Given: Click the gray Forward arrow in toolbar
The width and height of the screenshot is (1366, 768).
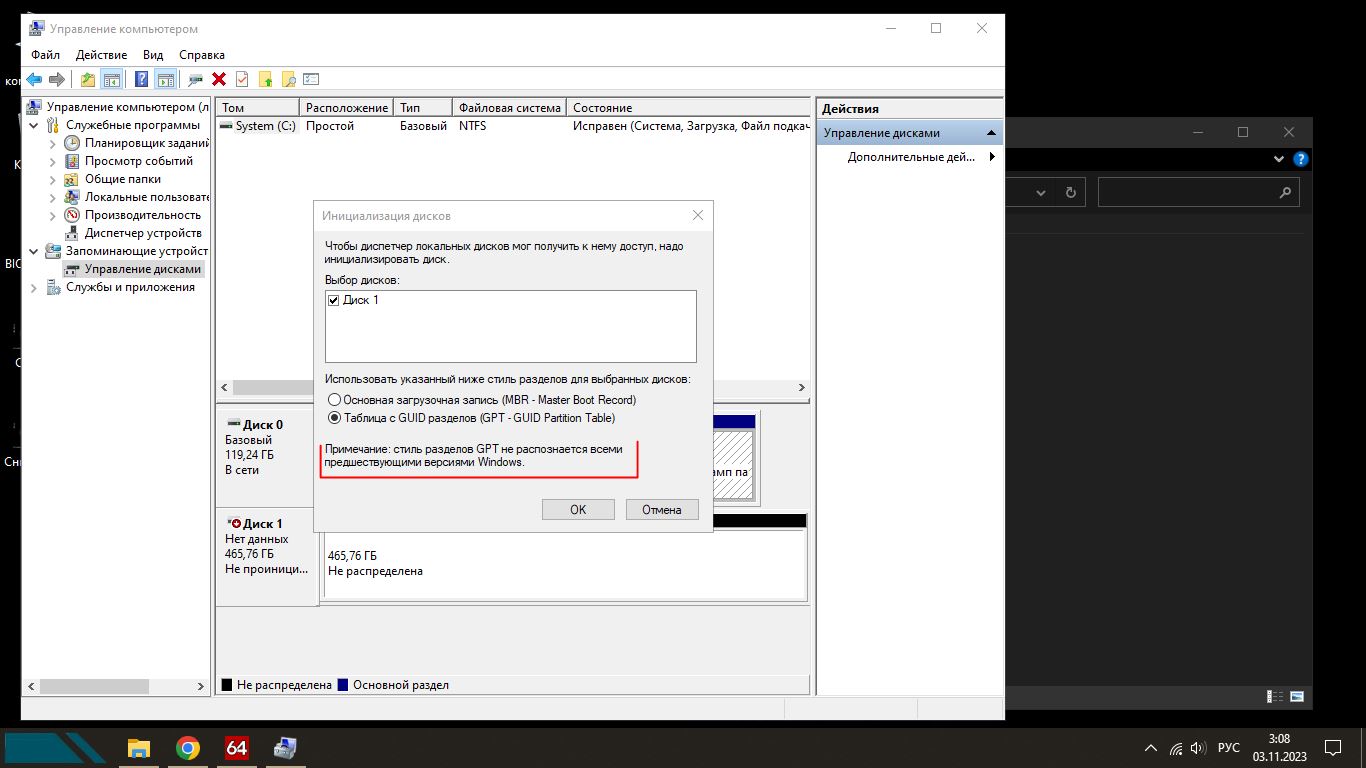Looking at the screenshot, I should pos(57,79).
